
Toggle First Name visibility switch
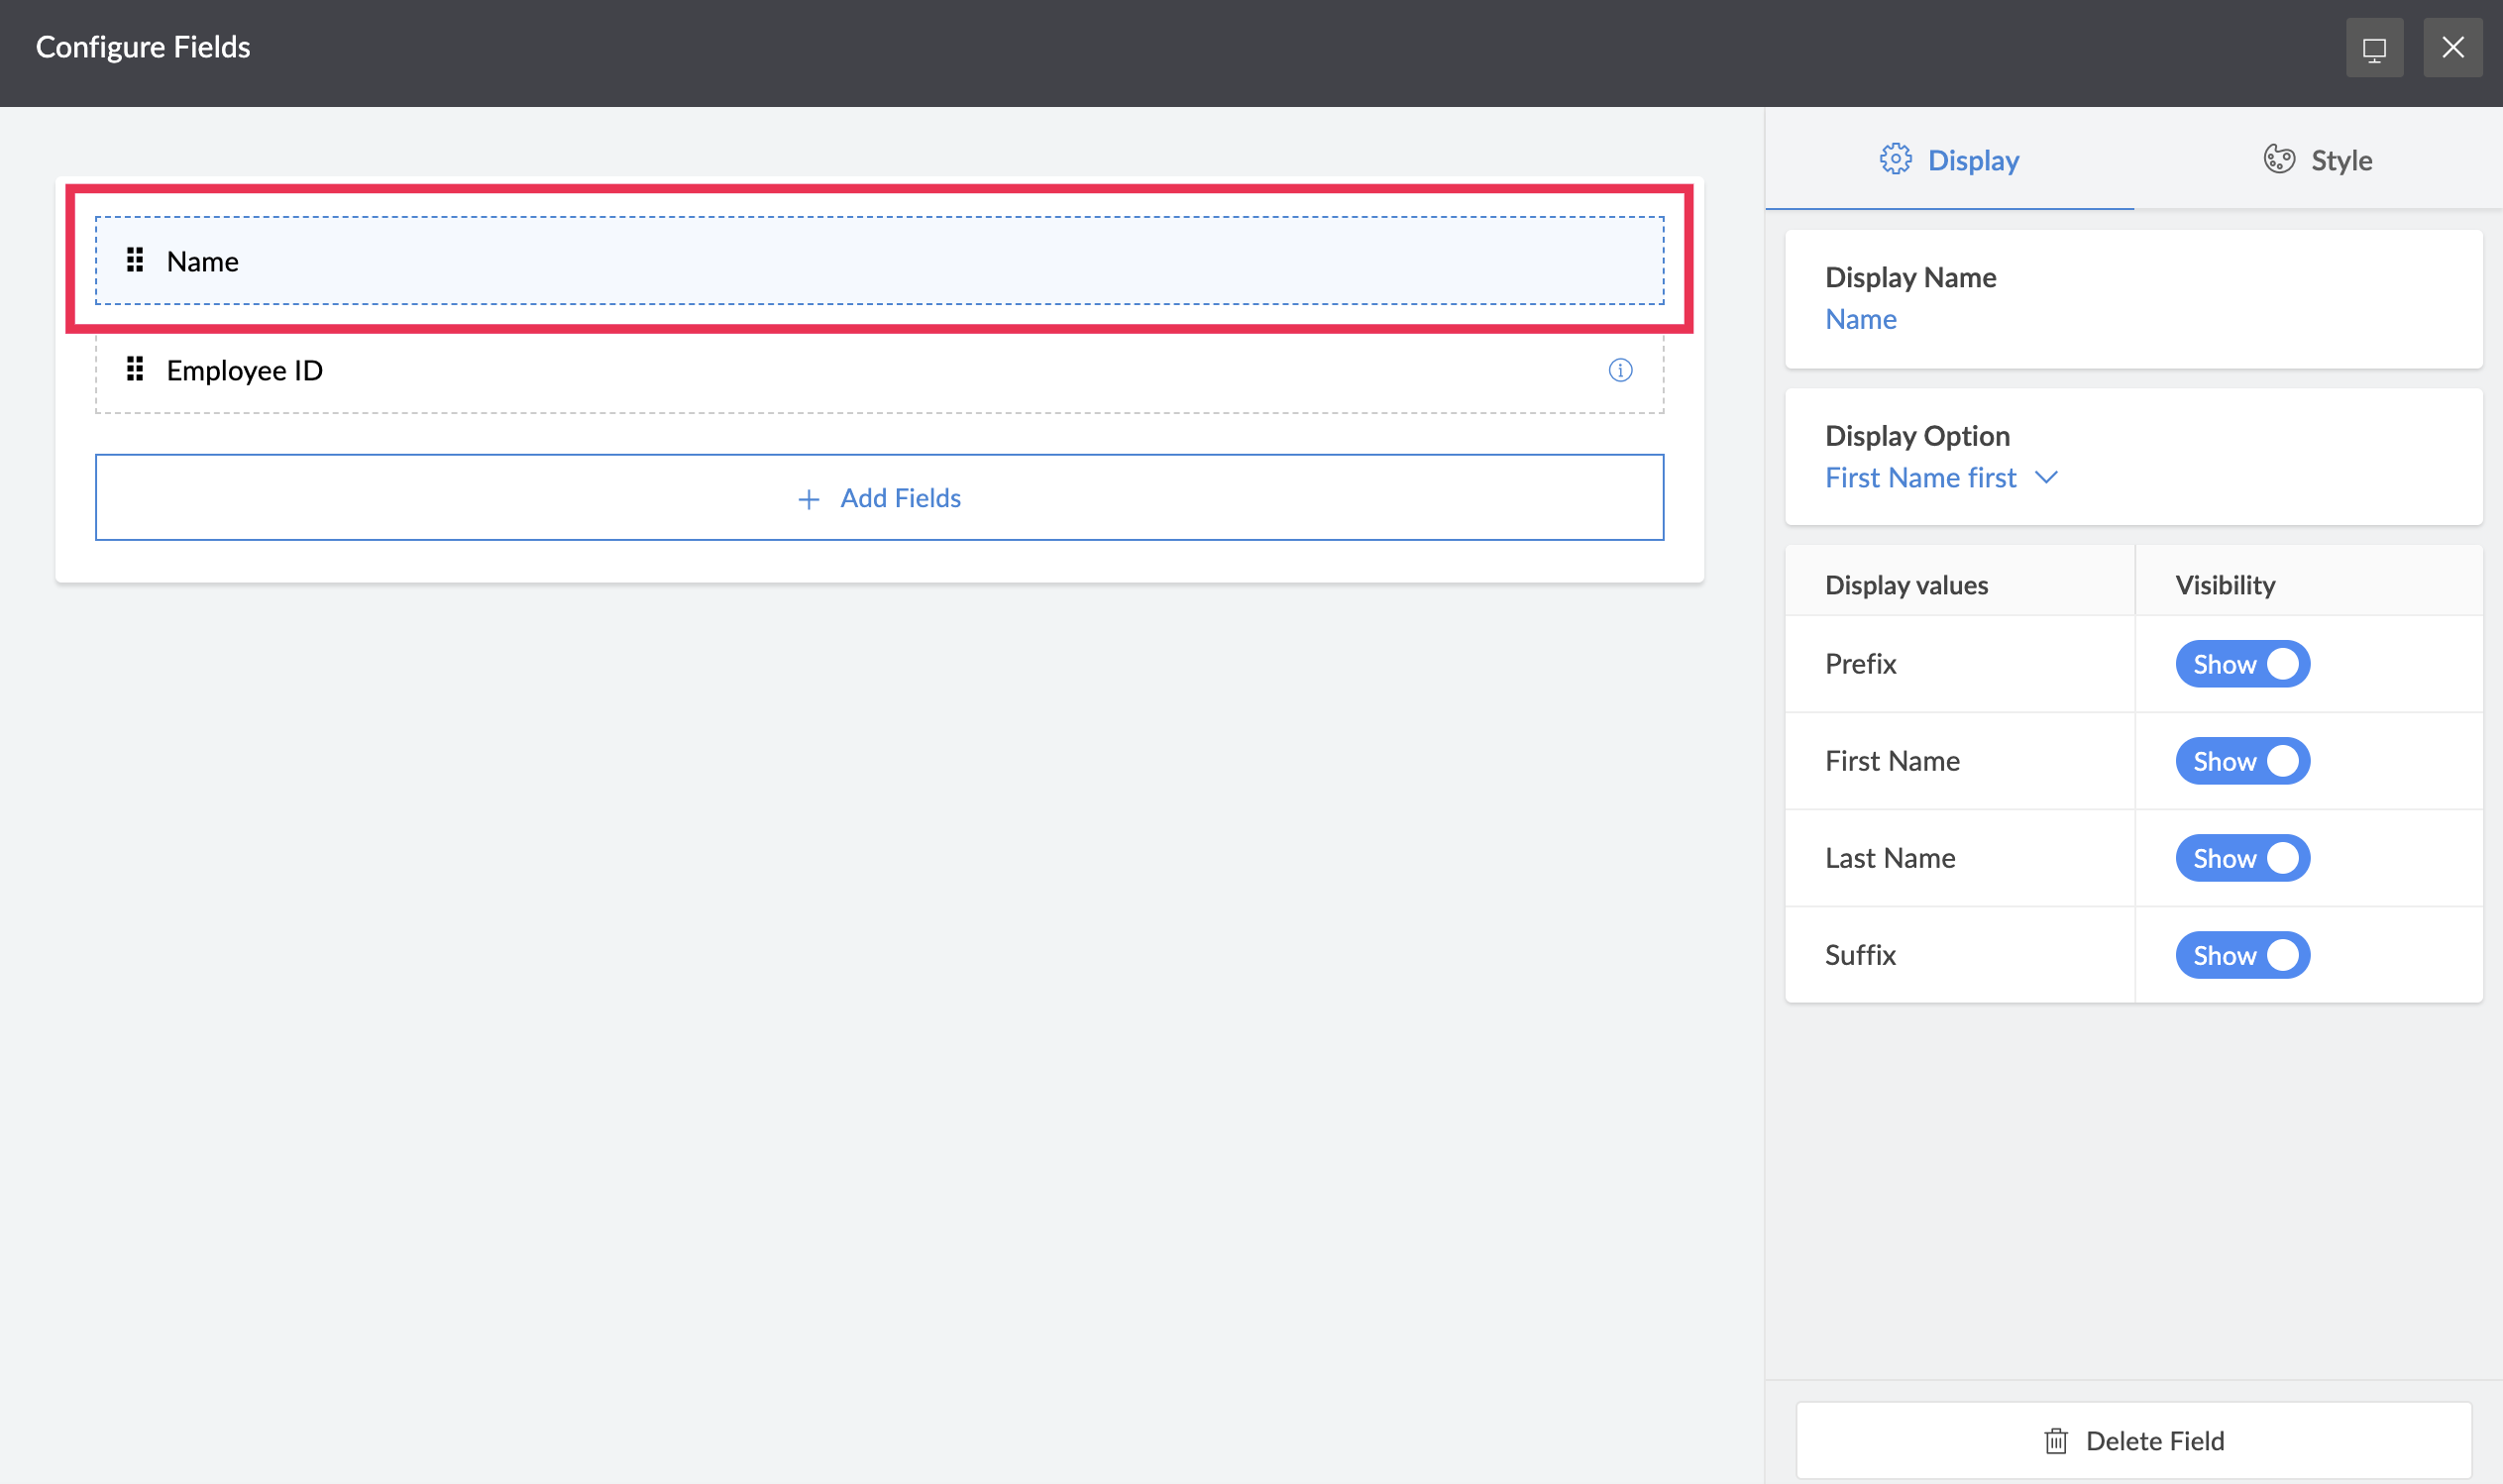tap(2242, 761)
